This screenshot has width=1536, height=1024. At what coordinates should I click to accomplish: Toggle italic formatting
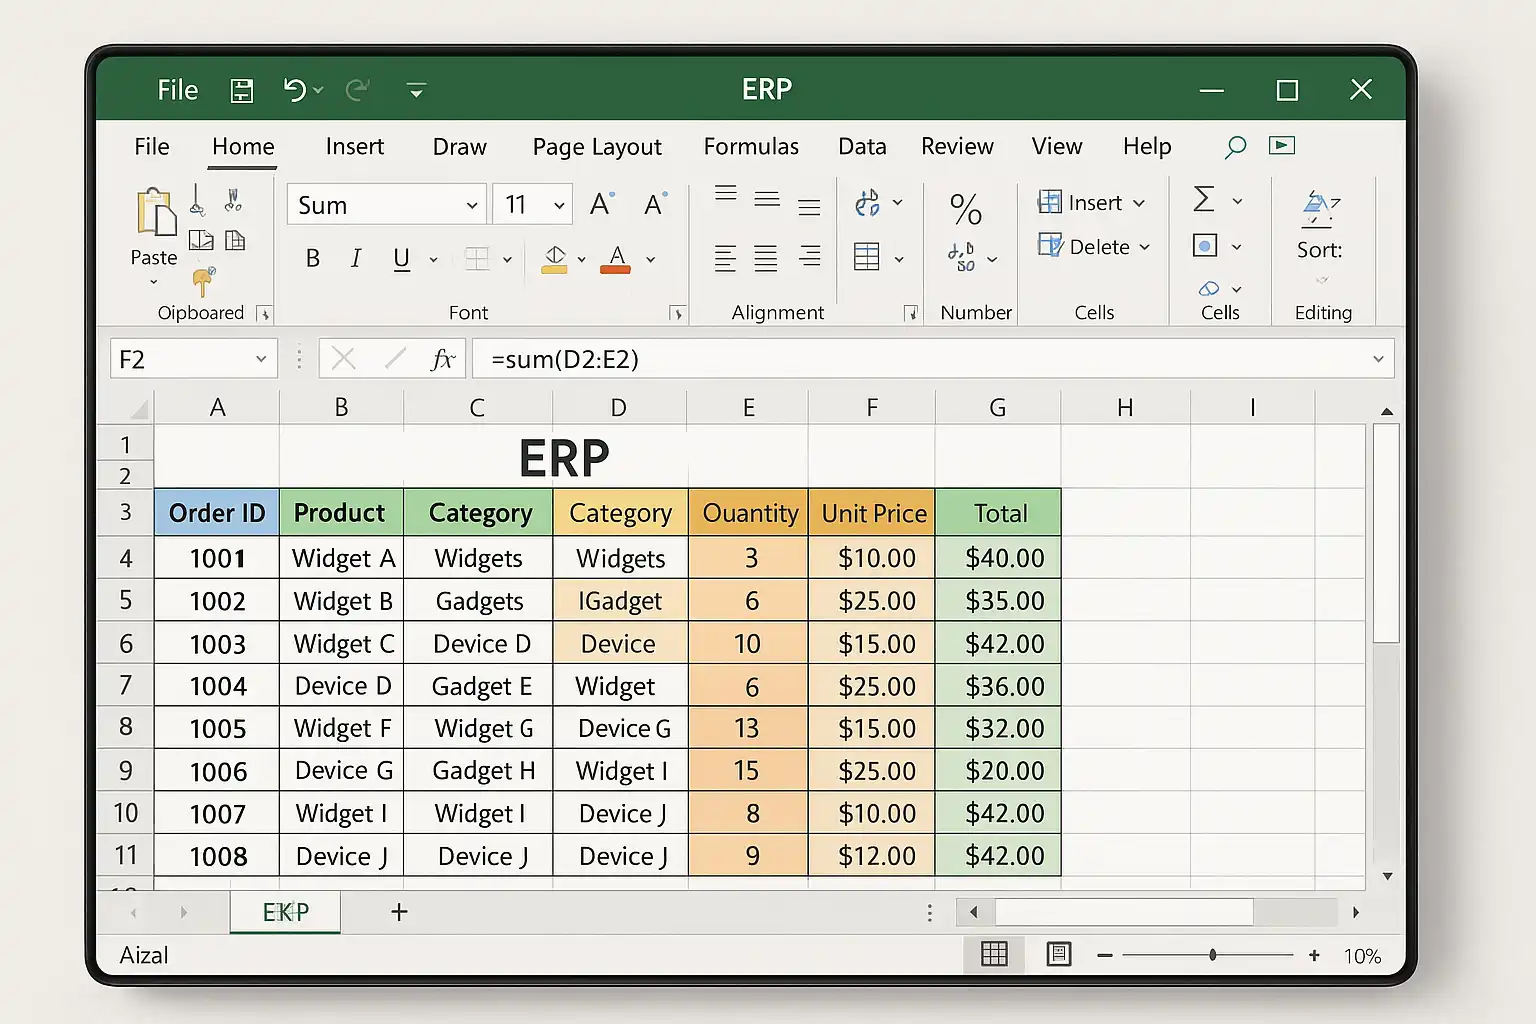(356, 259)
